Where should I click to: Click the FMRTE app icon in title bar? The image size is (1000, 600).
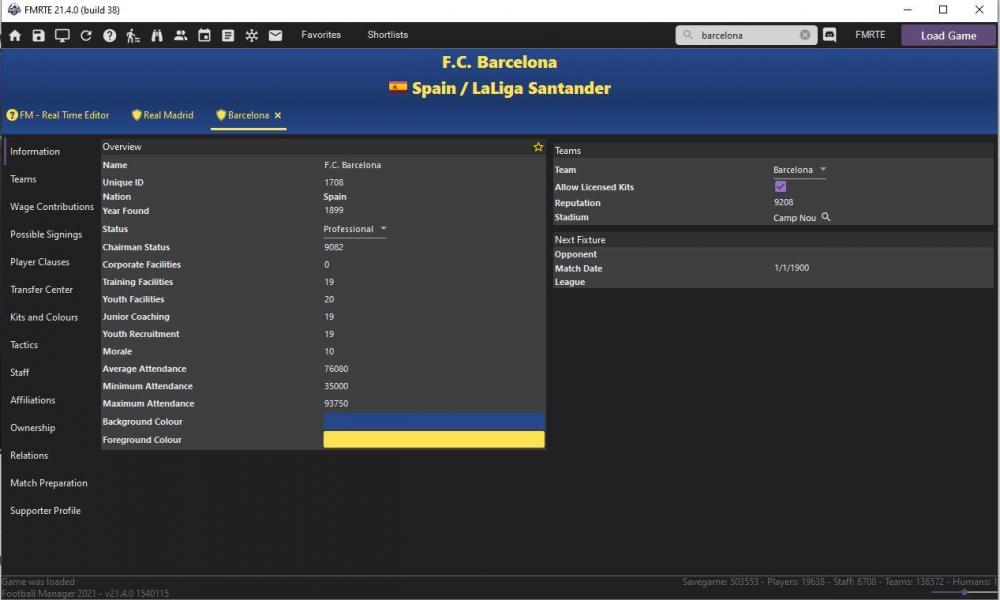point(14,10)
